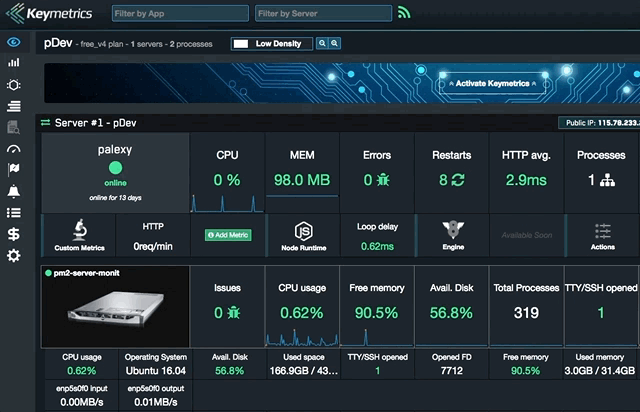640x412 pixels.
Task: Click the Ubuntu 16.04 operating system text
Action: tap(156, 371)
